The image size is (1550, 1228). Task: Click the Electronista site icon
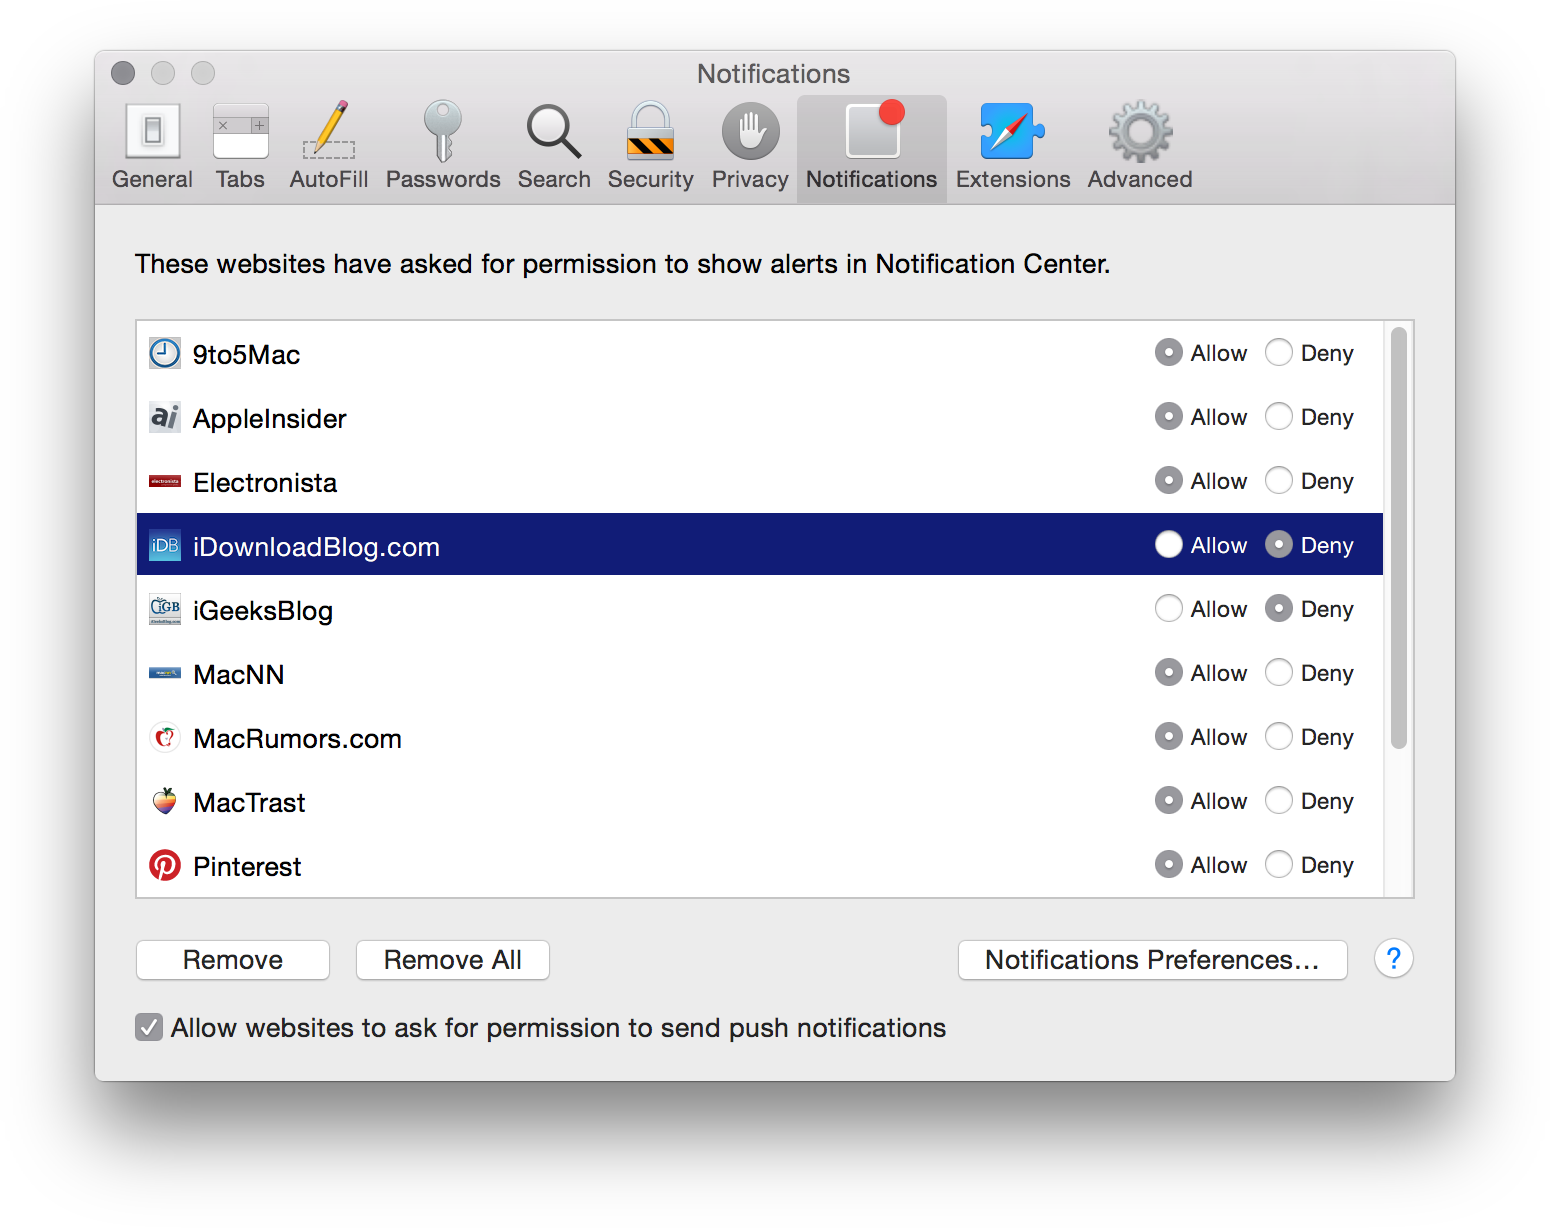click(x=165, y=481)
